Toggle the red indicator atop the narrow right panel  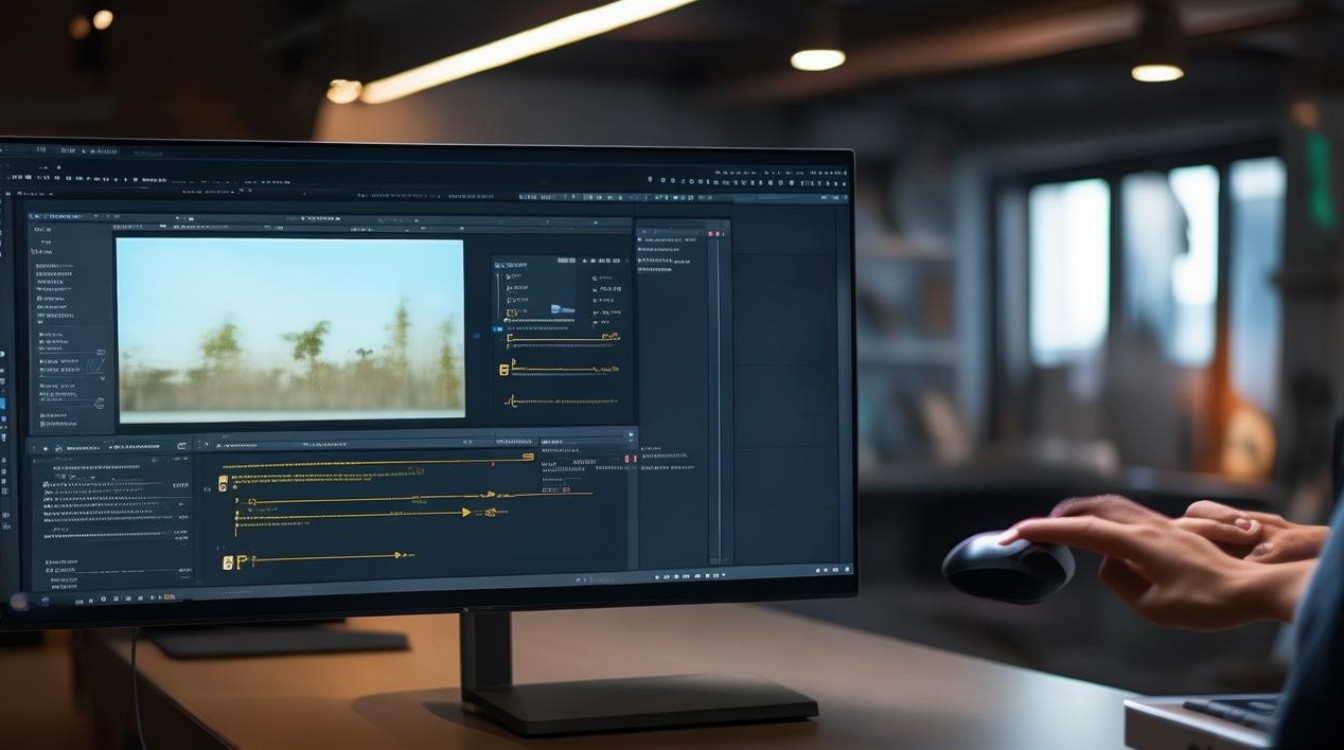click(714, 233)
